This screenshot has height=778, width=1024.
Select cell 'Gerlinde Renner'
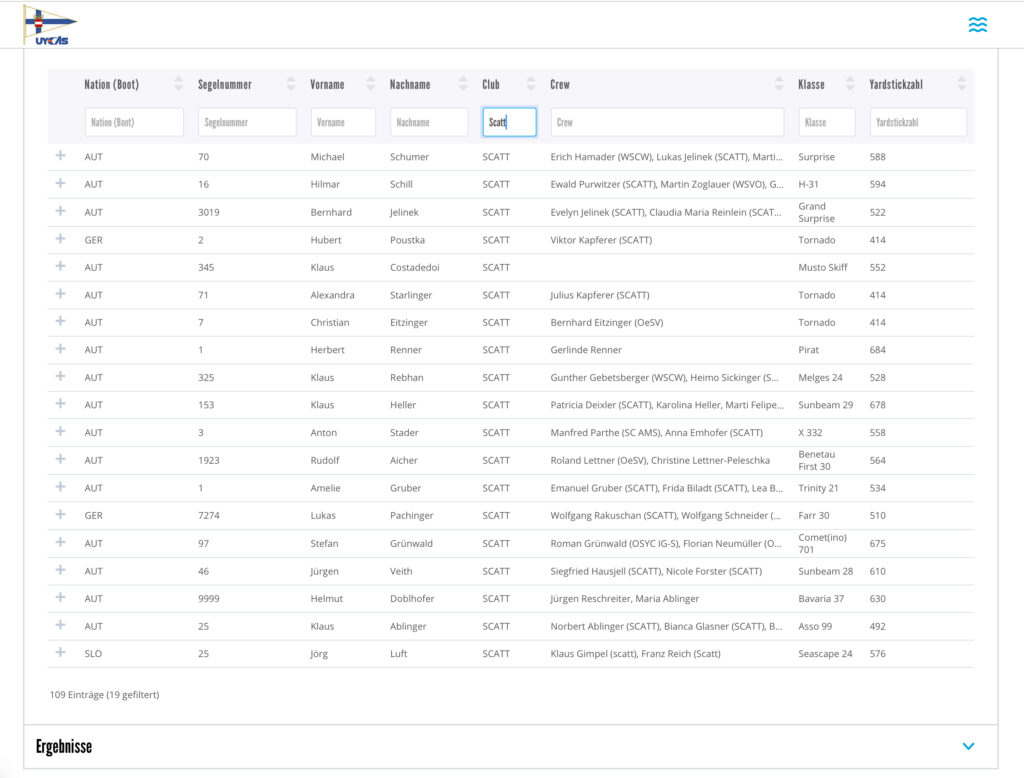pyautogui.click(x=586, y=350)
